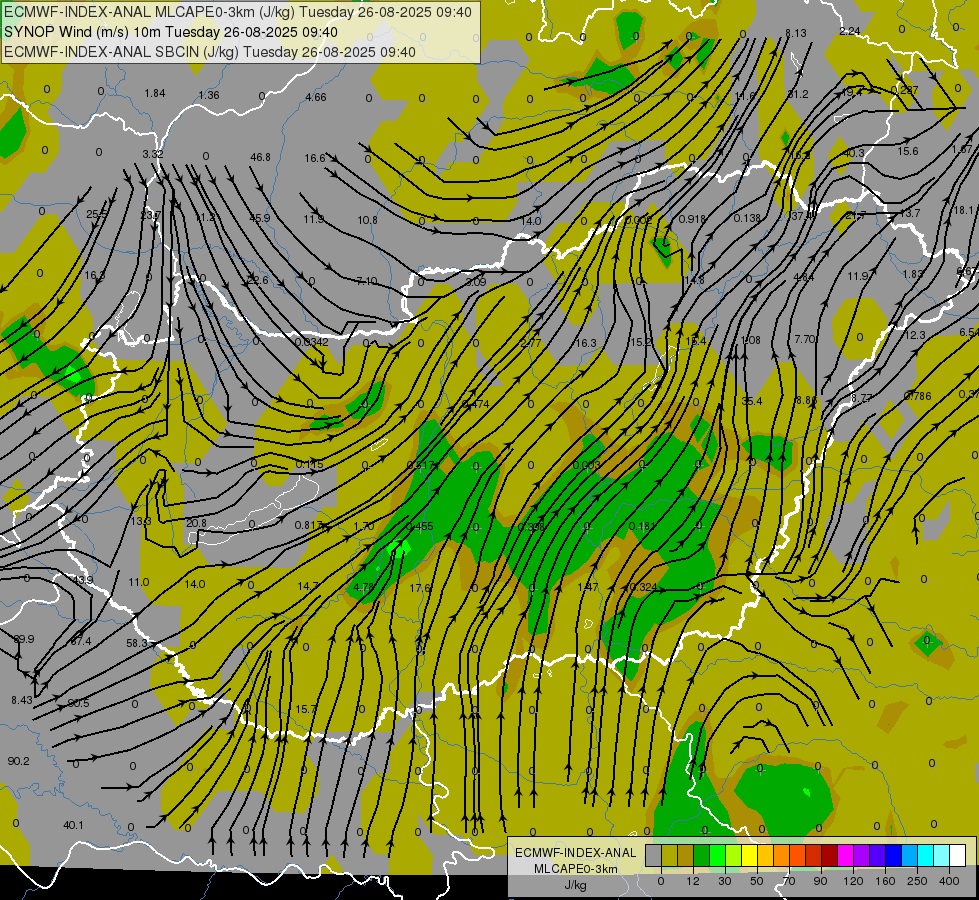
Task: Click the map value 2.24
Action: pyautogui.click(x=850, y=31)
